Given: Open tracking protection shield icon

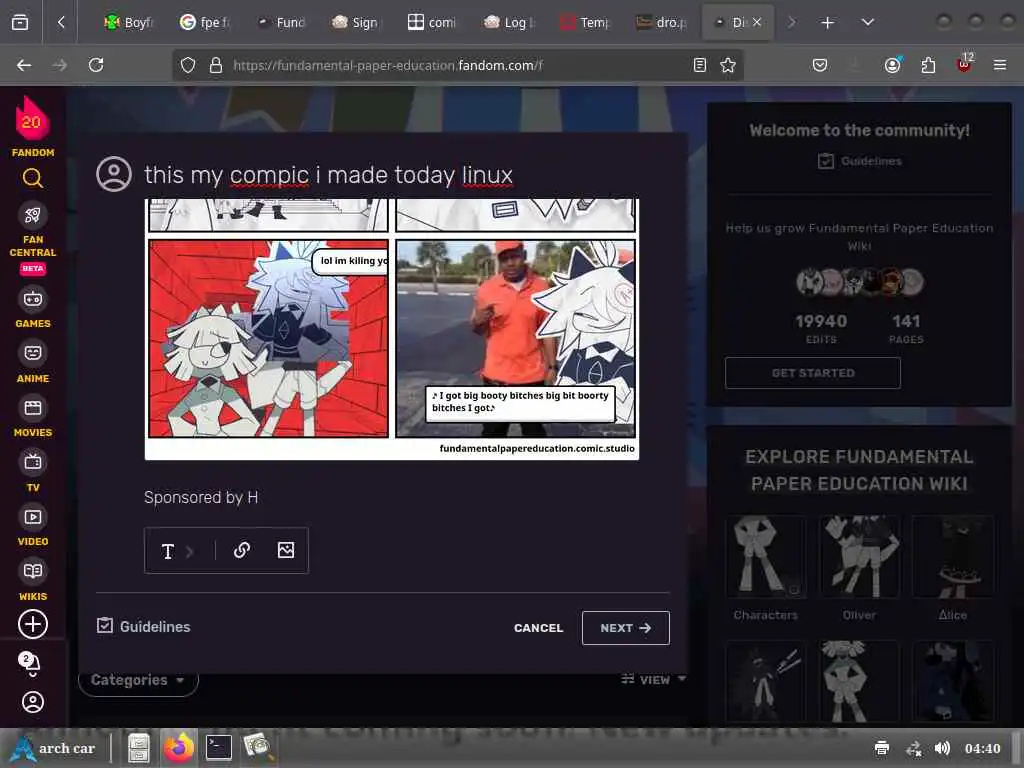Looking at the screenshot, I should click(188, 65).
